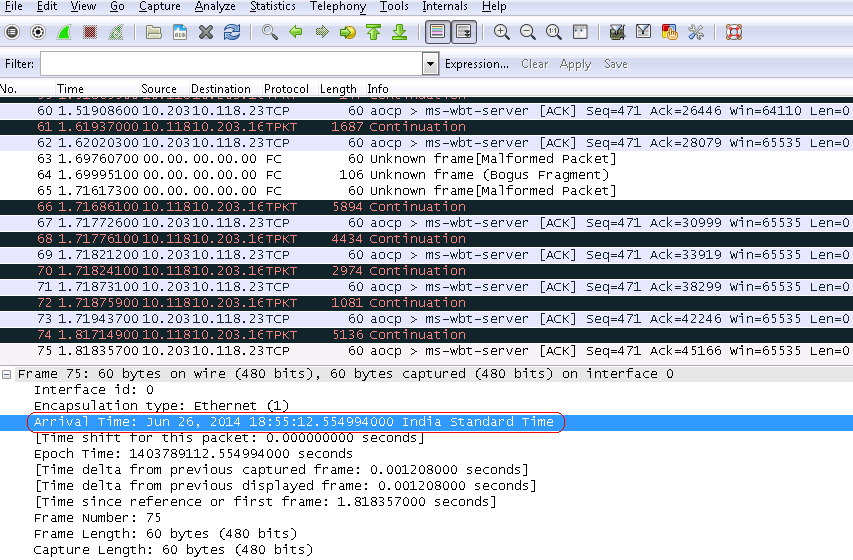Stop the running capture

click(x=90, y=32)
